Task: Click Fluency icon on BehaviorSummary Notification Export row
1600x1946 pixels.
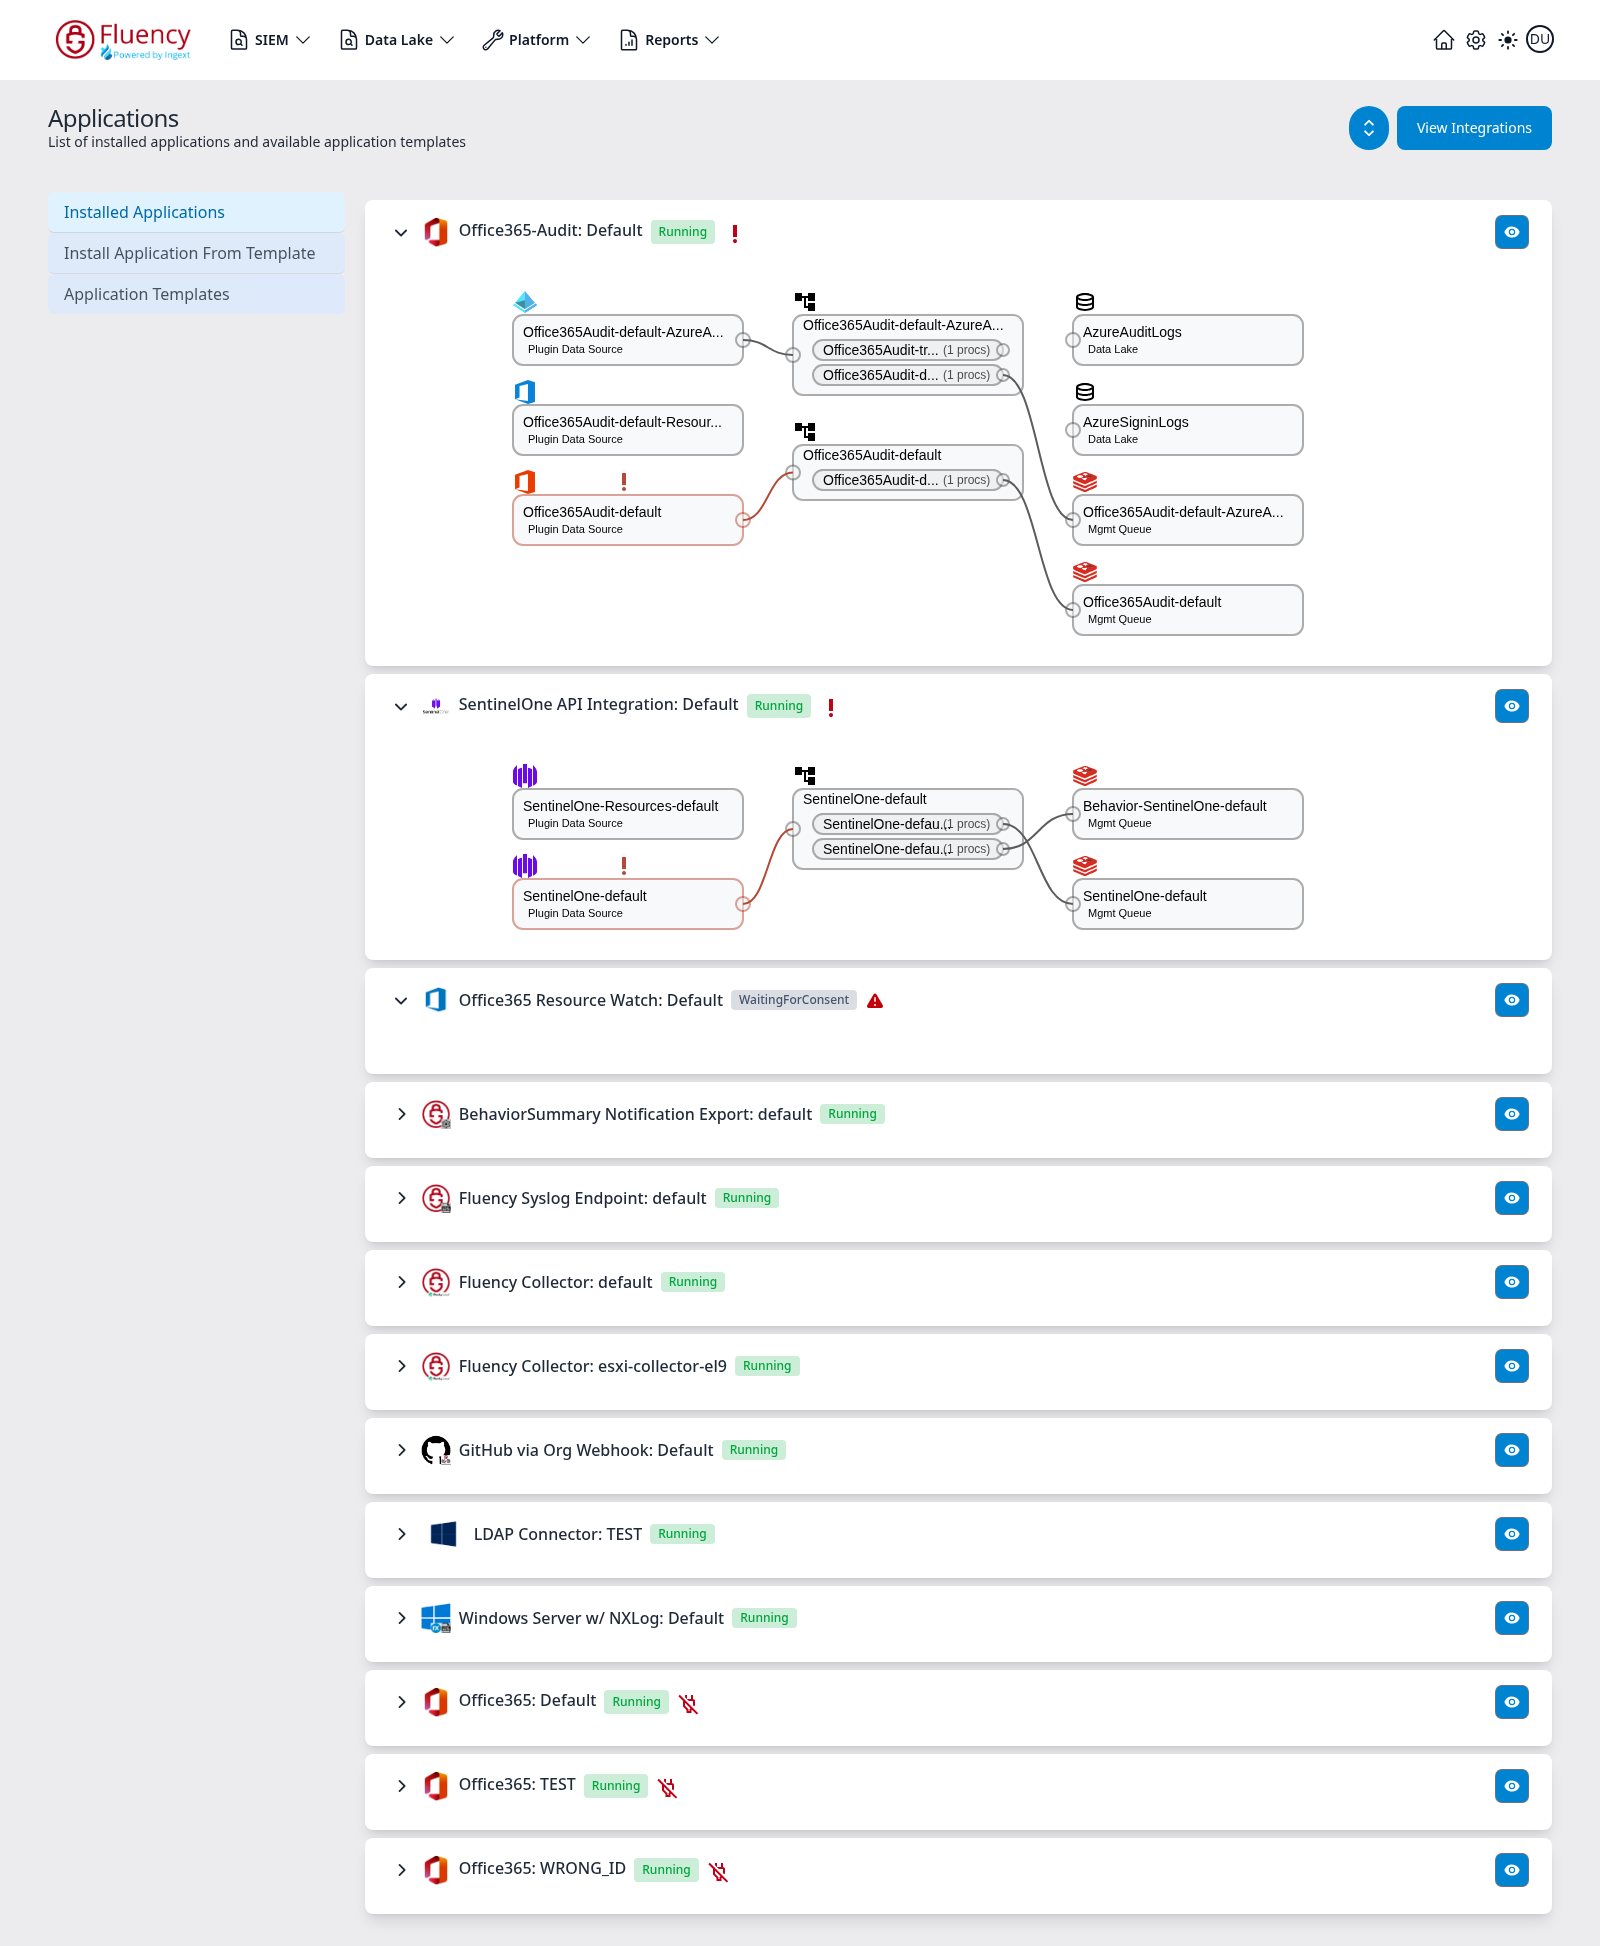Action: [436, 1114]
